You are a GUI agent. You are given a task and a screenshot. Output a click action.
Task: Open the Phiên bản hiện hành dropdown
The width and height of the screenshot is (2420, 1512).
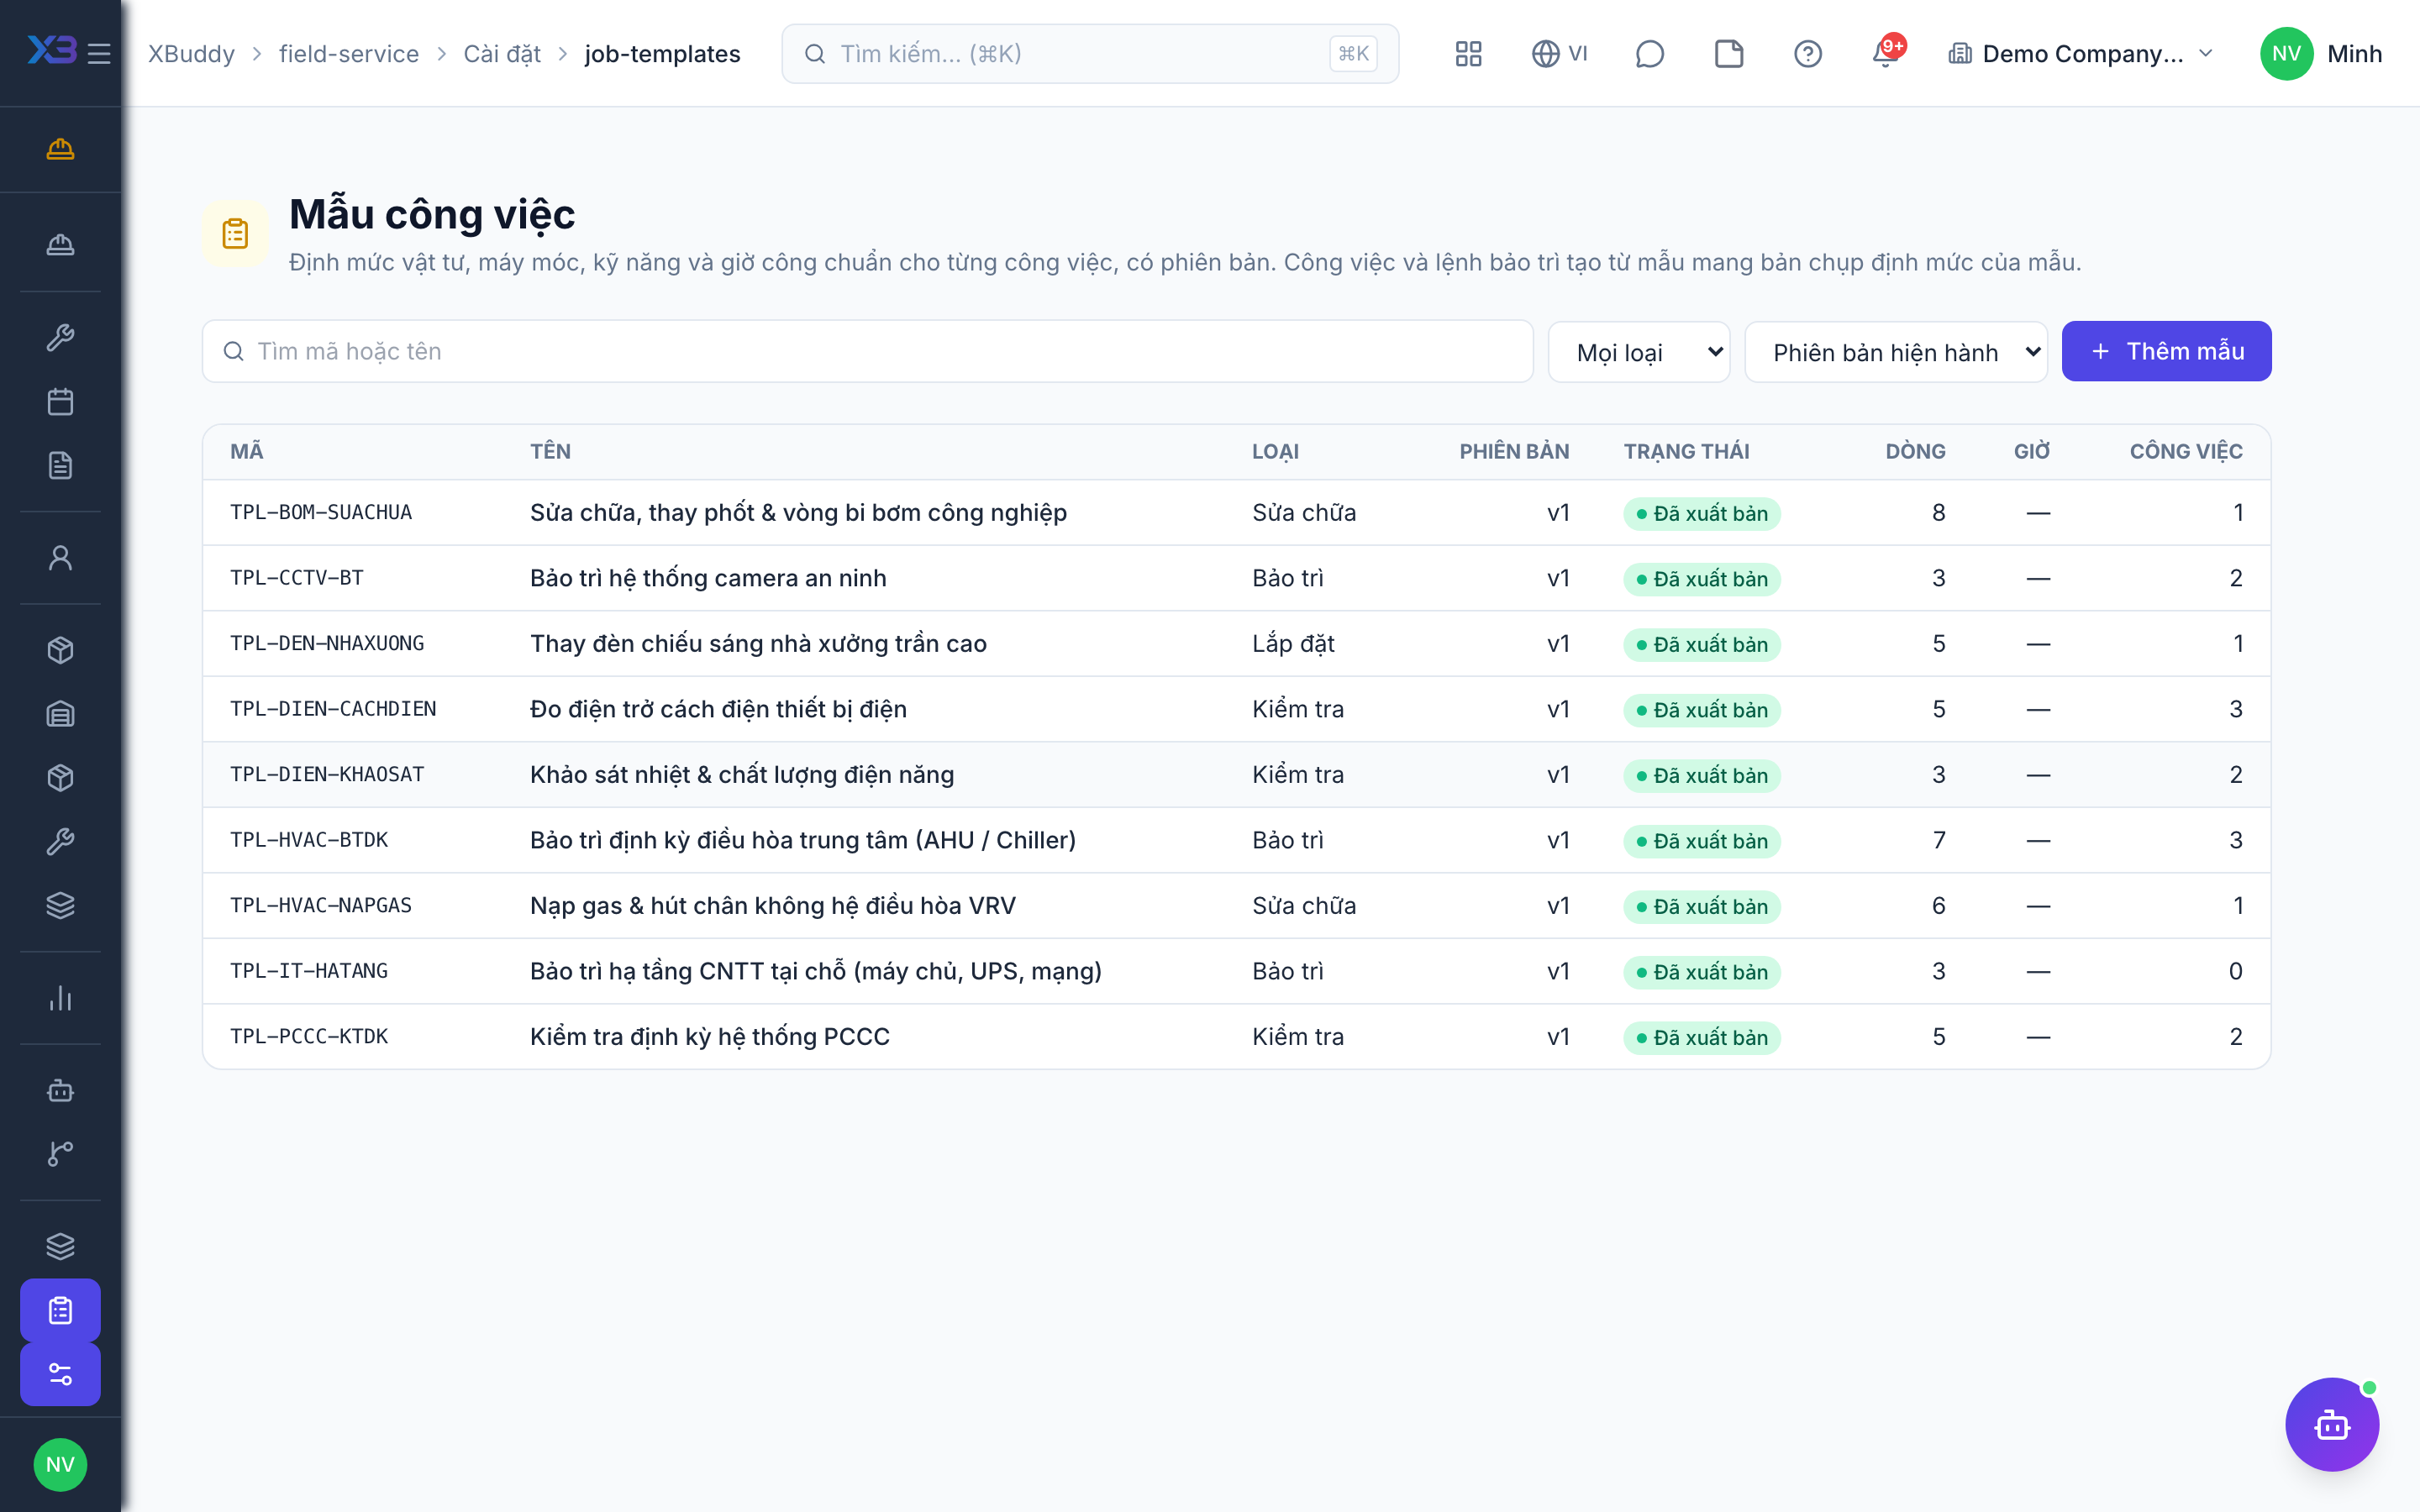1896,352
